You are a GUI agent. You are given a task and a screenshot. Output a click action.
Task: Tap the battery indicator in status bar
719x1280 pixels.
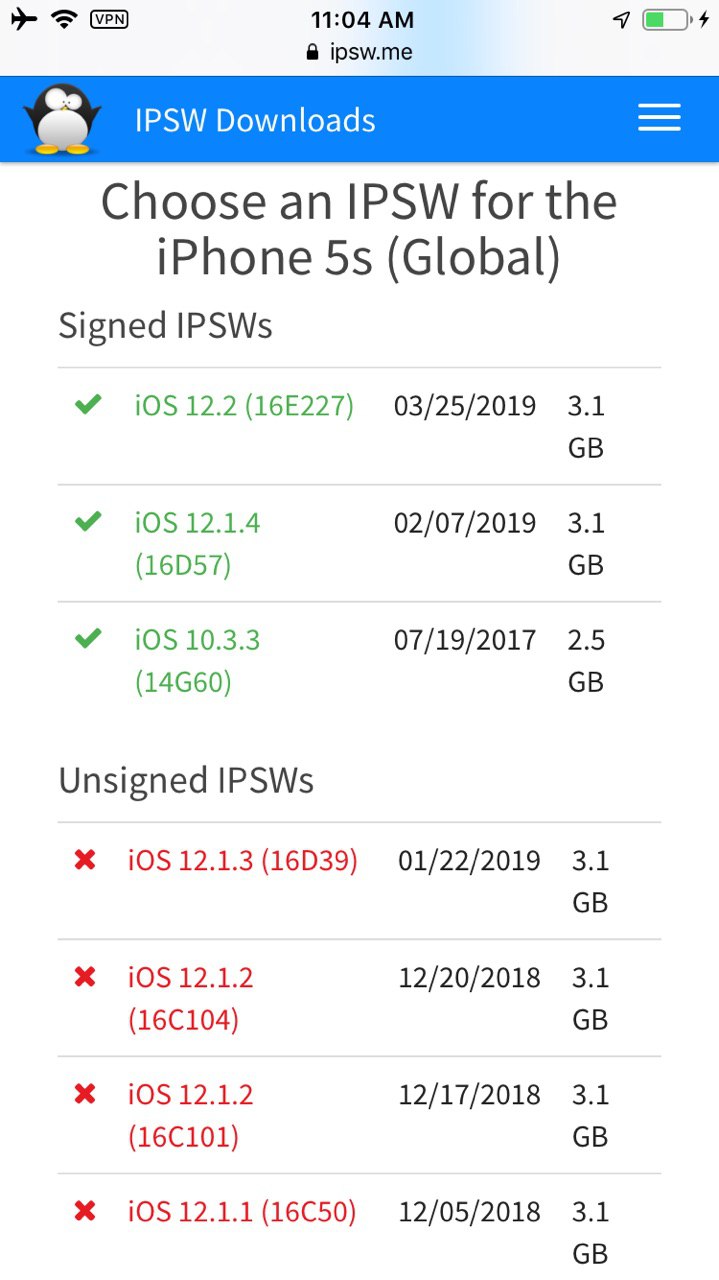coord(667,19)
